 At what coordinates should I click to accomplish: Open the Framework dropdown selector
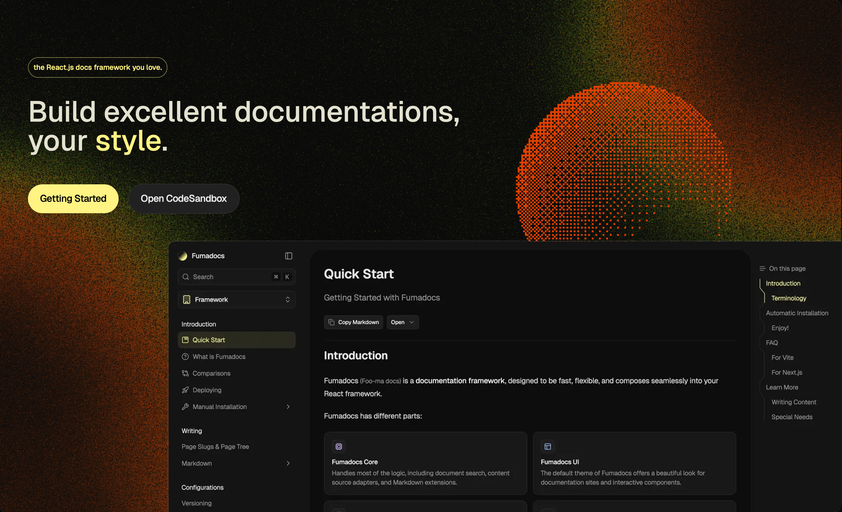[236, 300]
